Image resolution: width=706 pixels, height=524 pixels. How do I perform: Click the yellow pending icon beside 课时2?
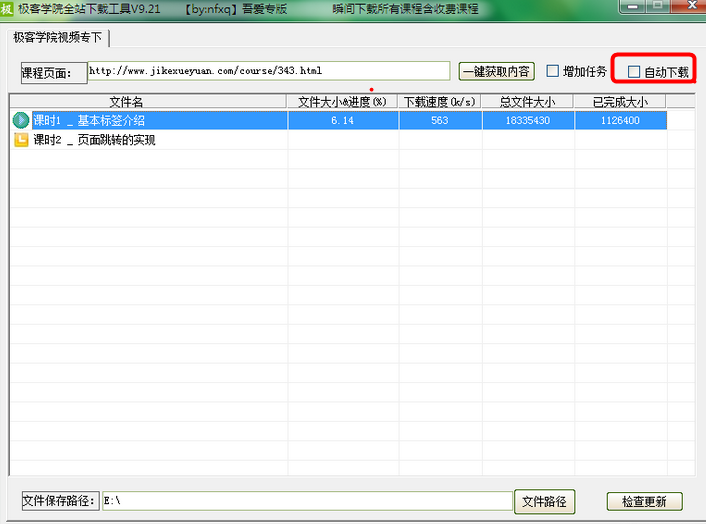click(21, 140)
